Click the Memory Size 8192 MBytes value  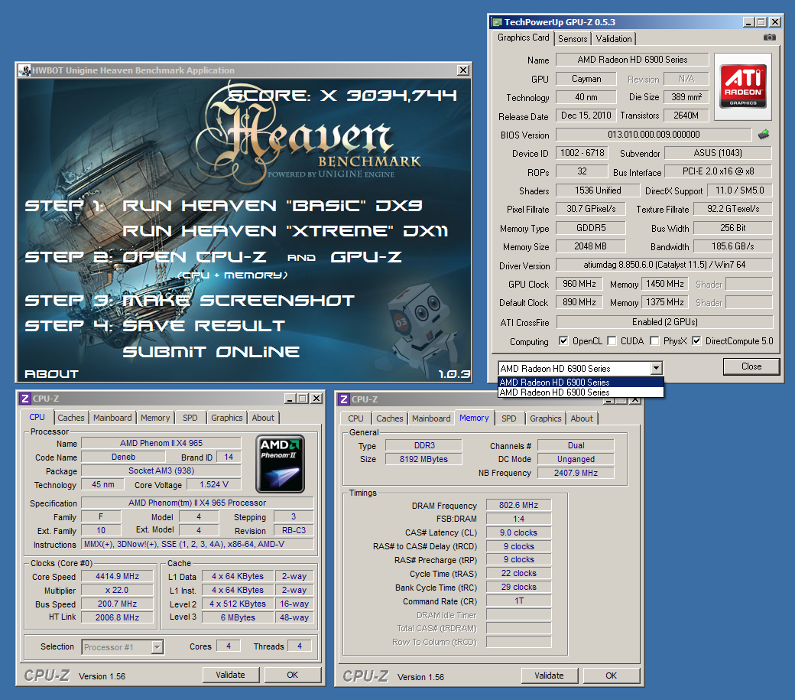click(x=423, y=459)
